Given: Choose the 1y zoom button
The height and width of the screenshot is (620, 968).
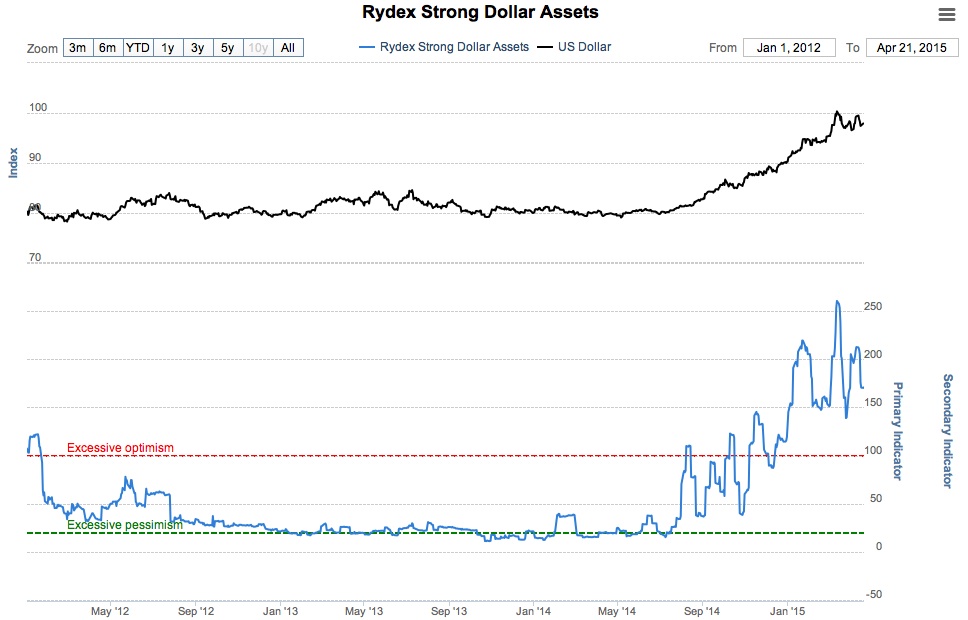Looking at the screenshot, I should point(168,47).
